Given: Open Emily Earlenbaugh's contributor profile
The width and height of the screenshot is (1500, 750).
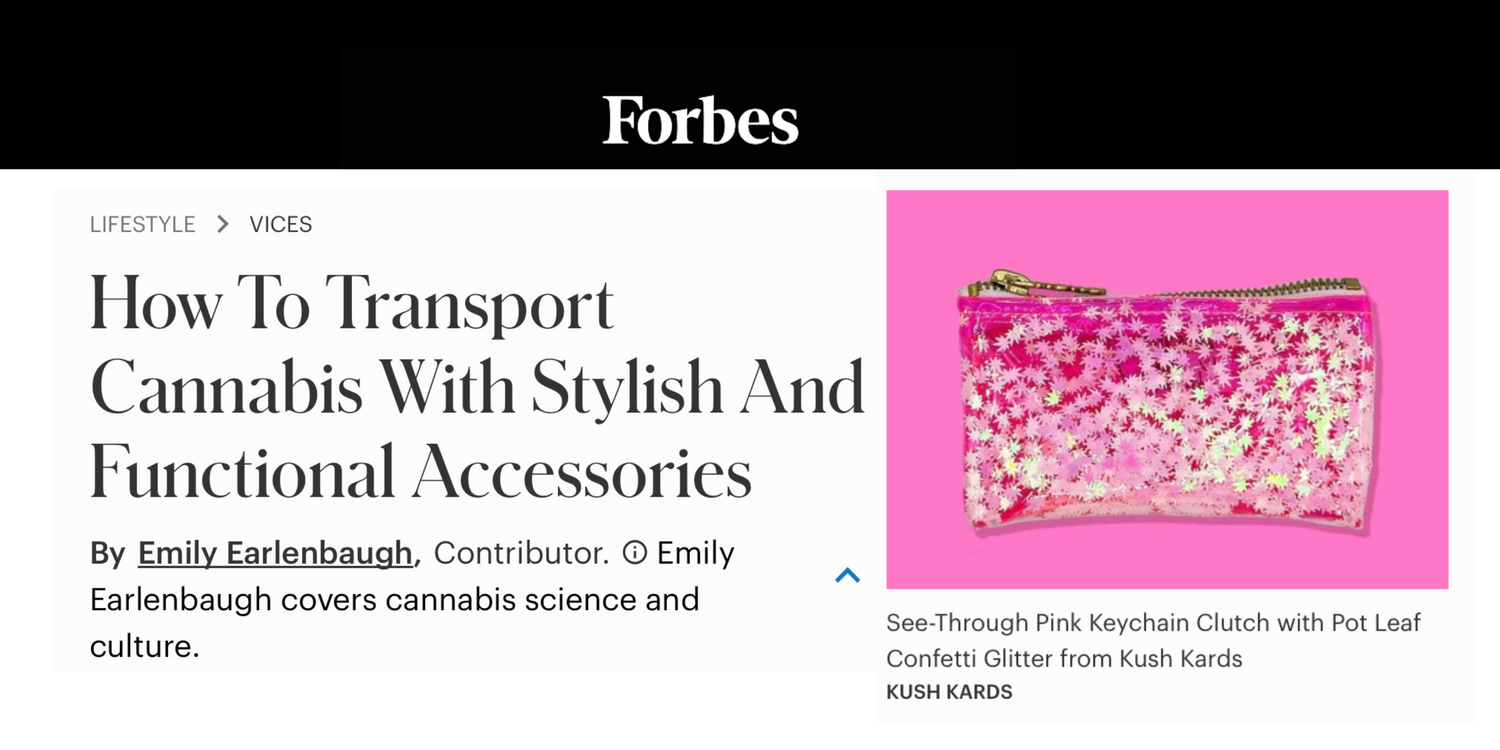Looking at the screenshot, I should coord(276,552).
